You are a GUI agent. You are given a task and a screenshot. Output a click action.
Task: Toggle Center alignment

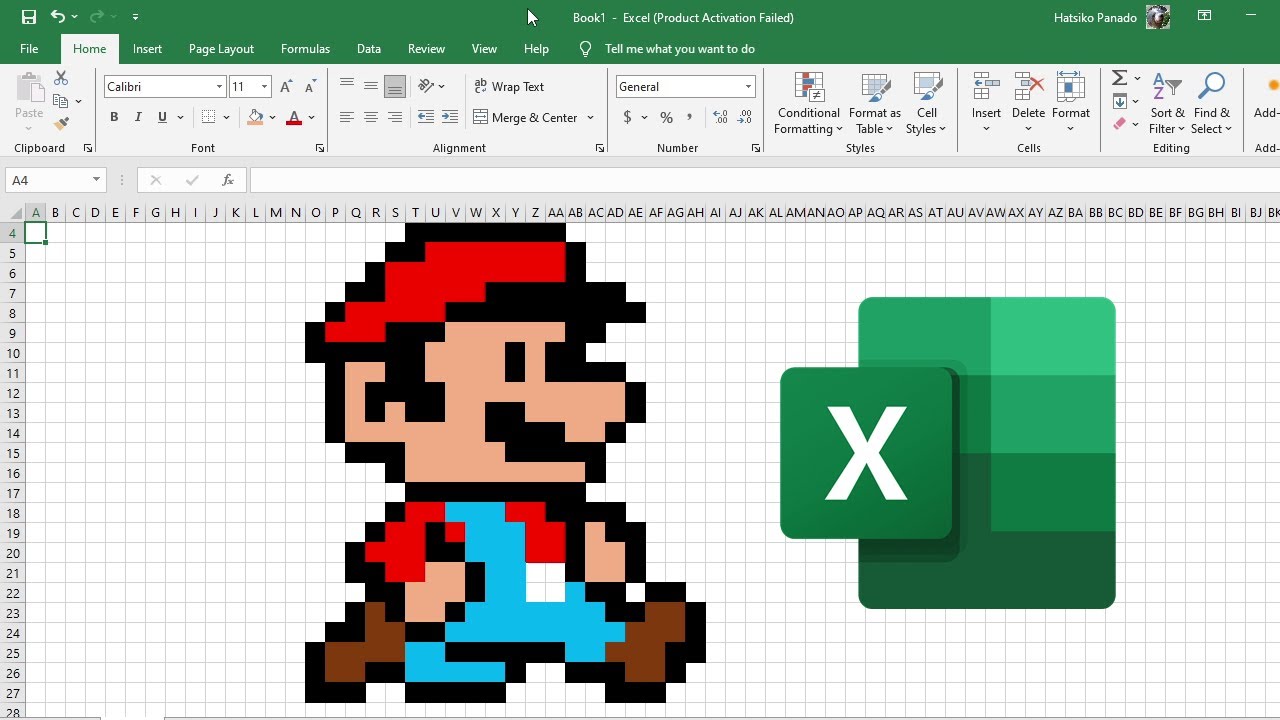(x=371, y=117)
